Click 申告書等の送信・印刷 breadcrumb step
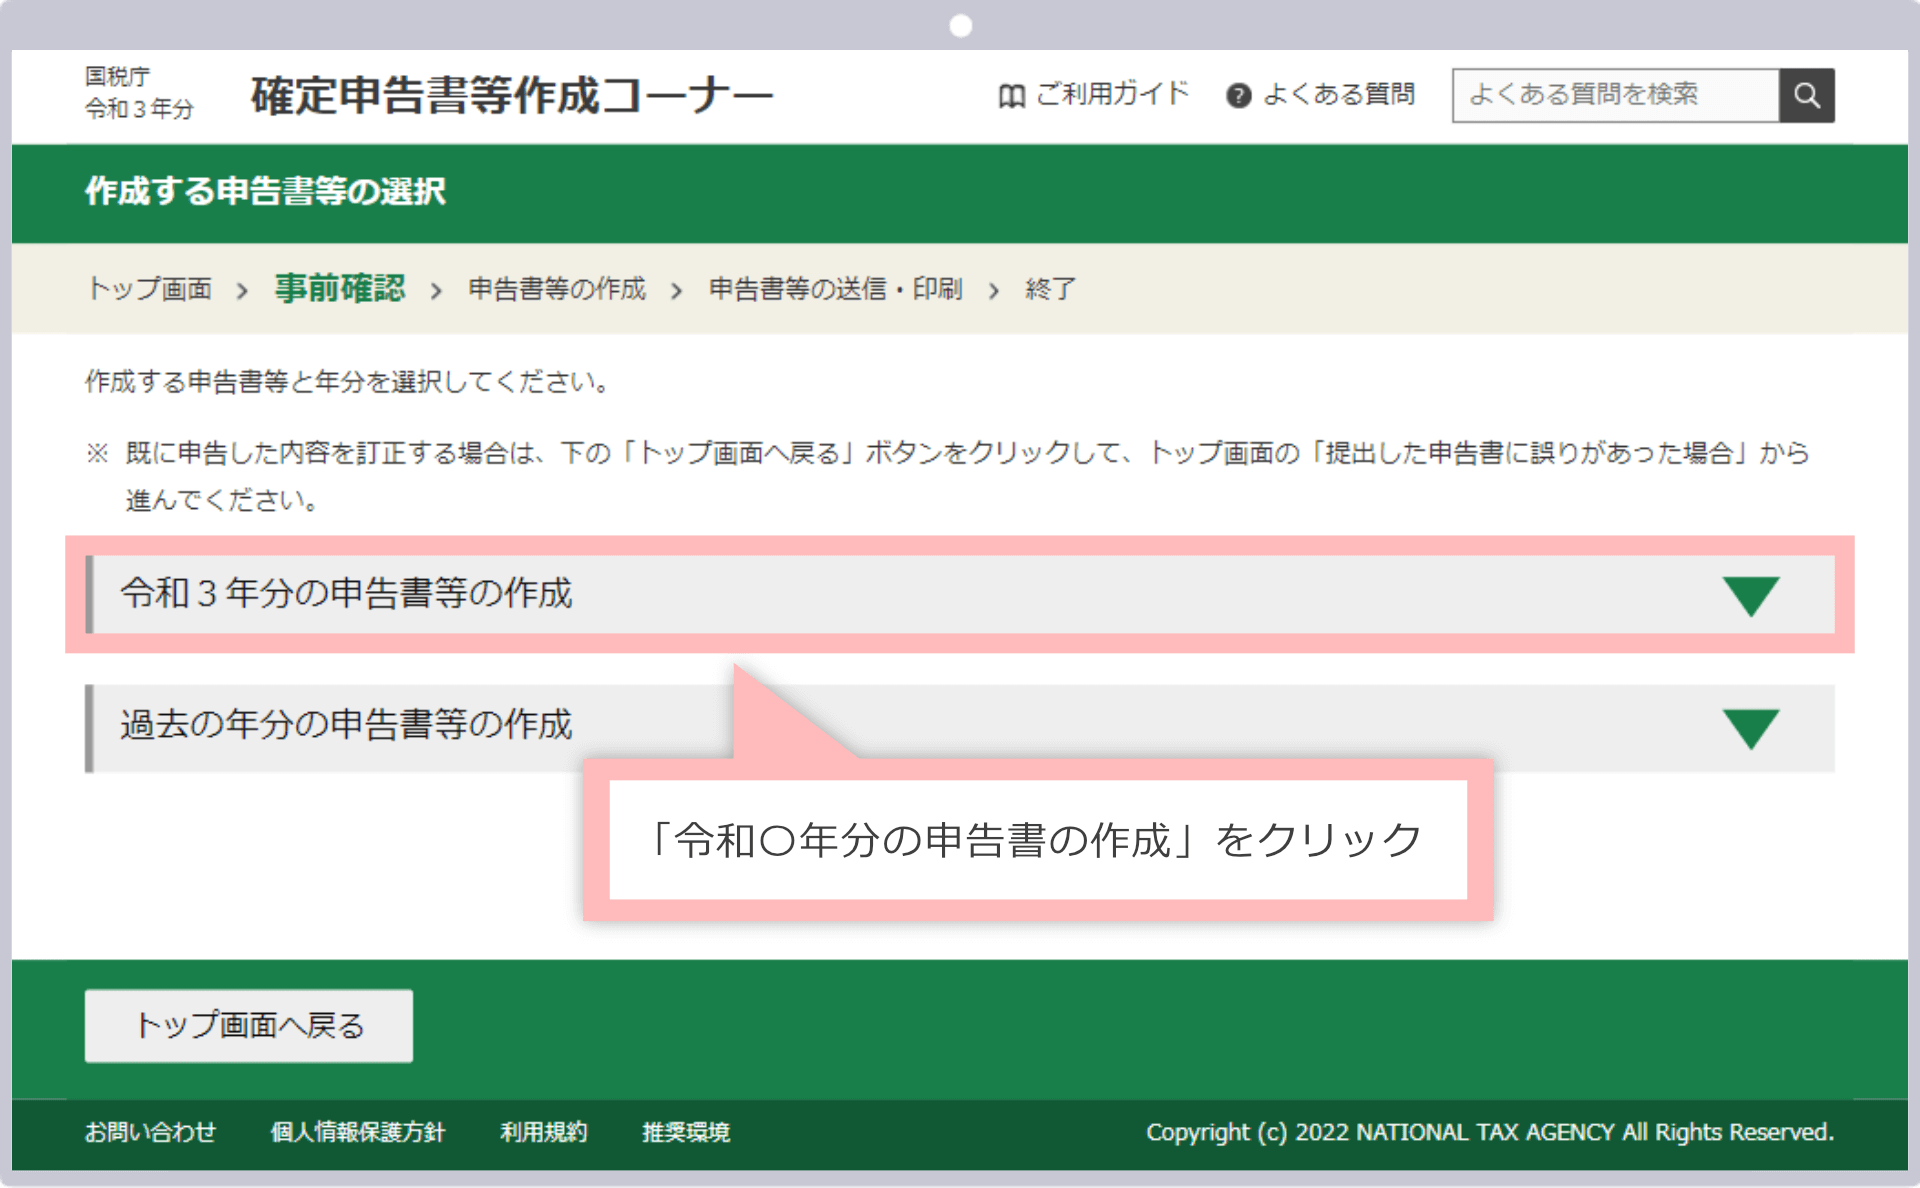Viewport: 1920px width, 1188px height. [833, 288]
